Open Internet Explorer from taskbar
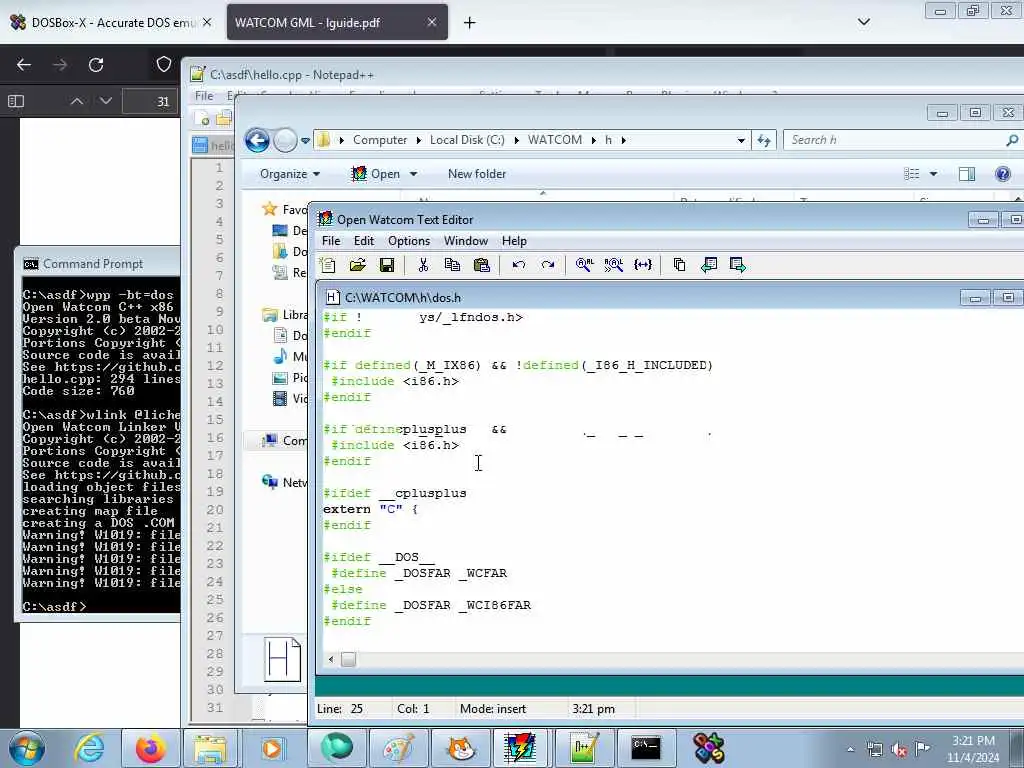Screen dimensions: 1024x768 (89, 748)
